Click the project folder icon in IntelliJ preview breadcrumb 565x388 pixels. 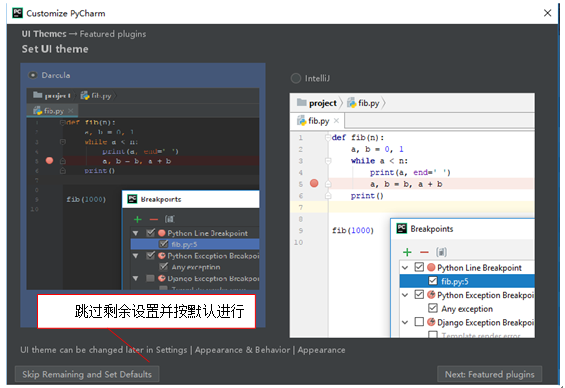(x=302, y=103)
